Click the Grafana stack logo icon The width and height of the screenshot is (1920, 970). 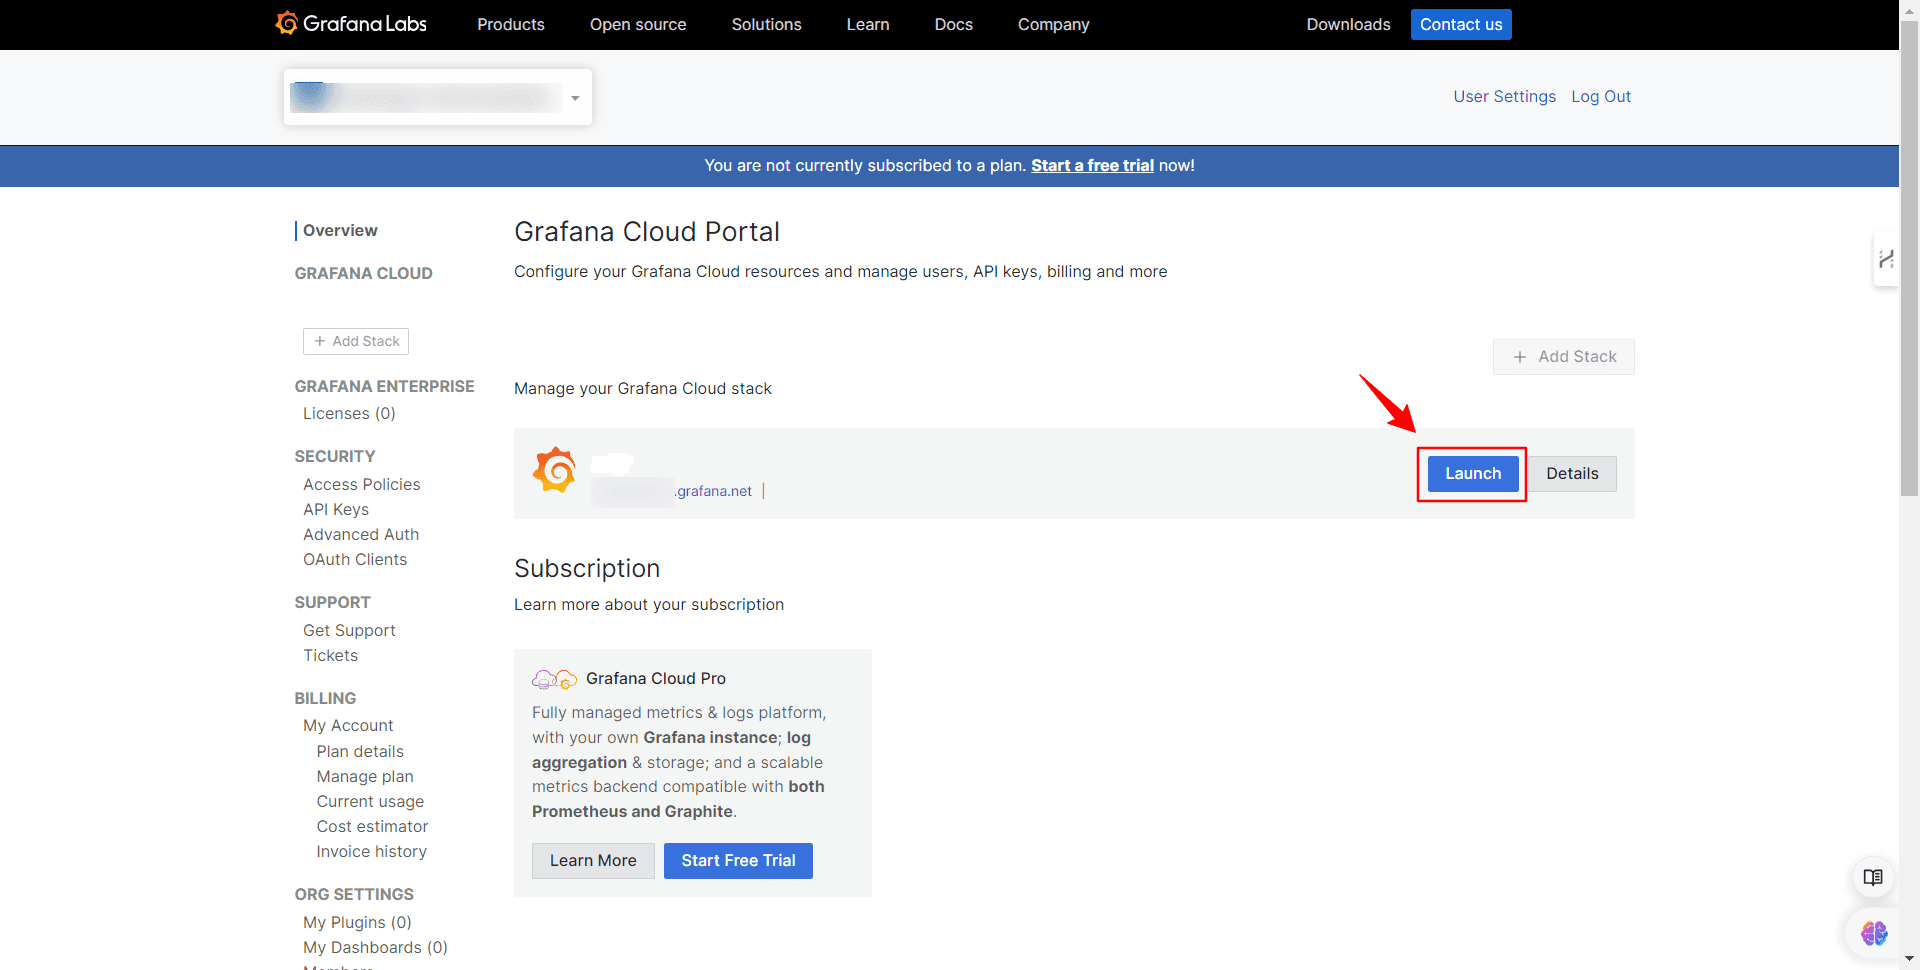554,470
